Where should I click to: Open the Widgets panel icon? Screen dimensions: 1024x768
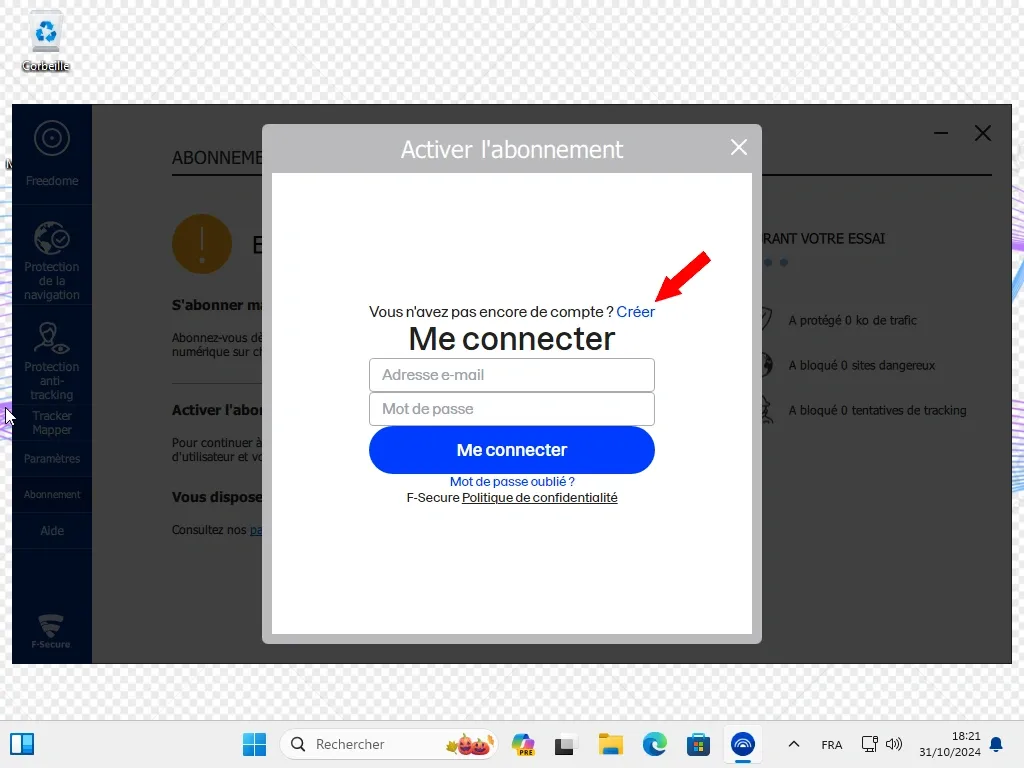pos(22,744)
